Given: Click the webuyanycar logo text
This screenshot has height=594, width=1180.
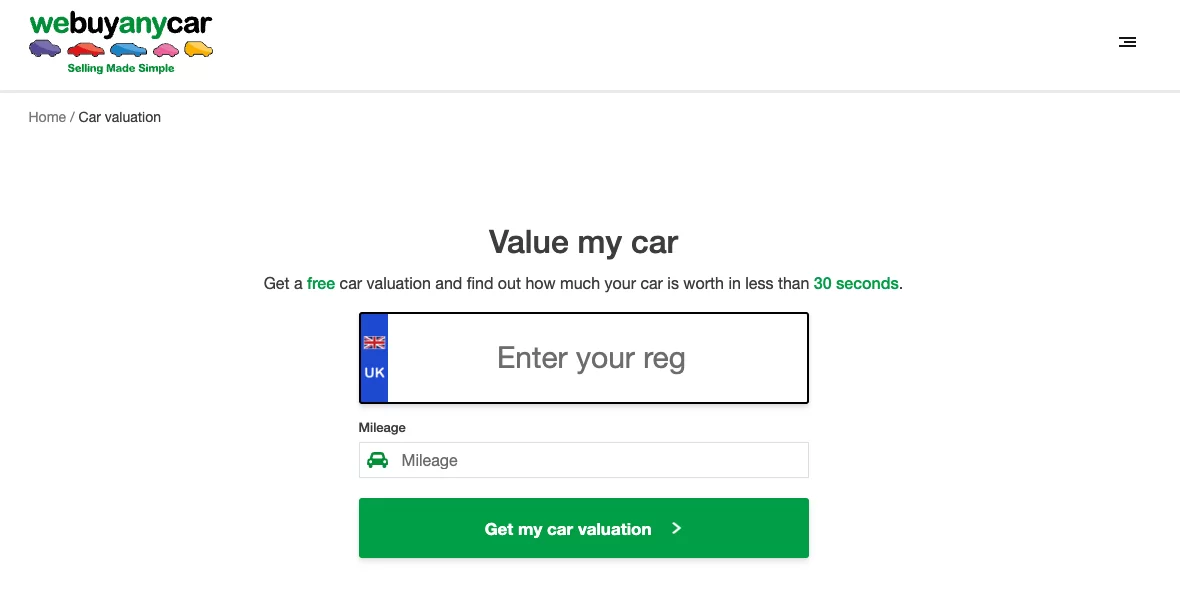Looking at the screenshot, I should coord(121,24).
